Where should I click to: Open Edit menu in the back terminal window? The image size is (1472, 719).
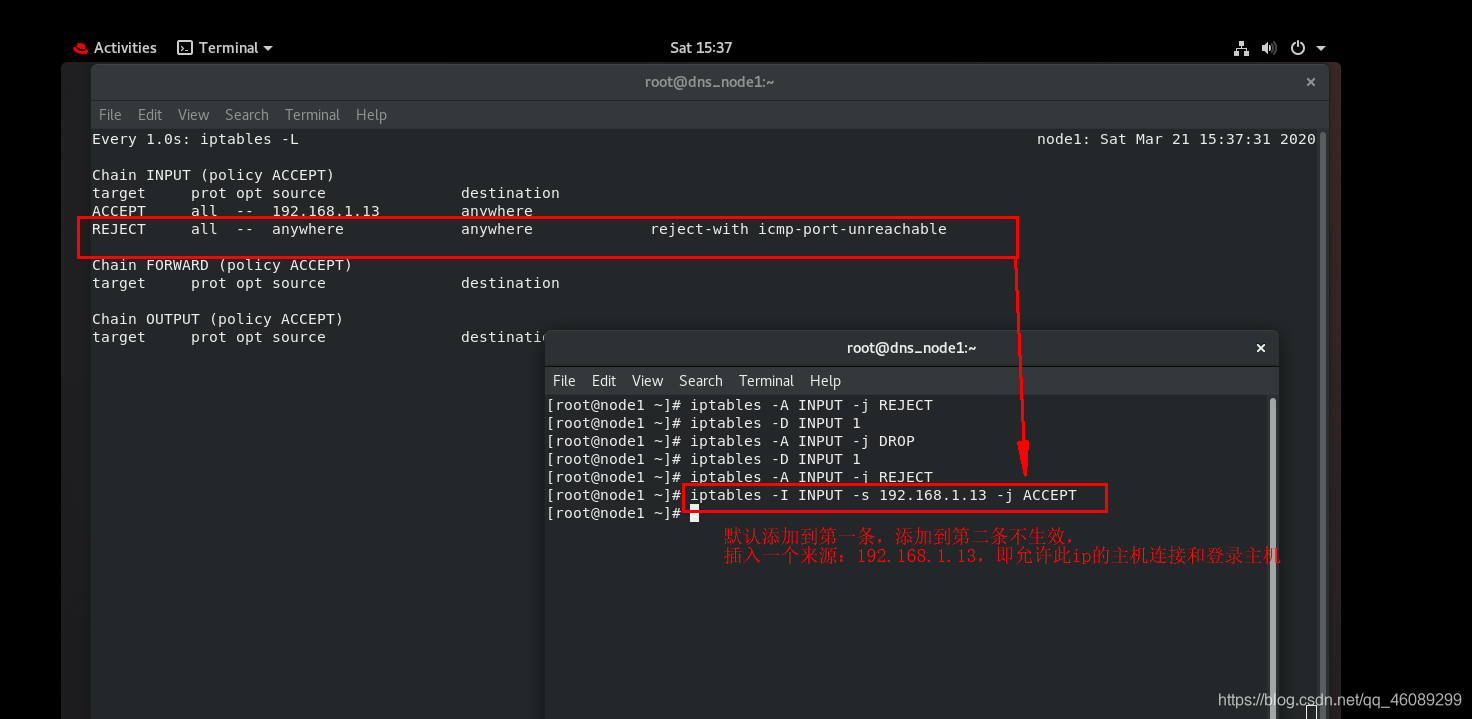pyautogui.click(x=150, y=115)
